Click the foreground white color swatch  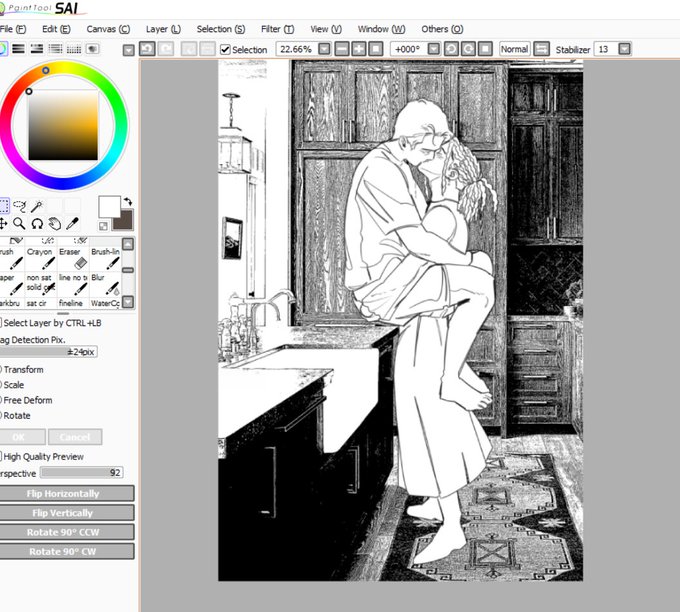point(109,206)
